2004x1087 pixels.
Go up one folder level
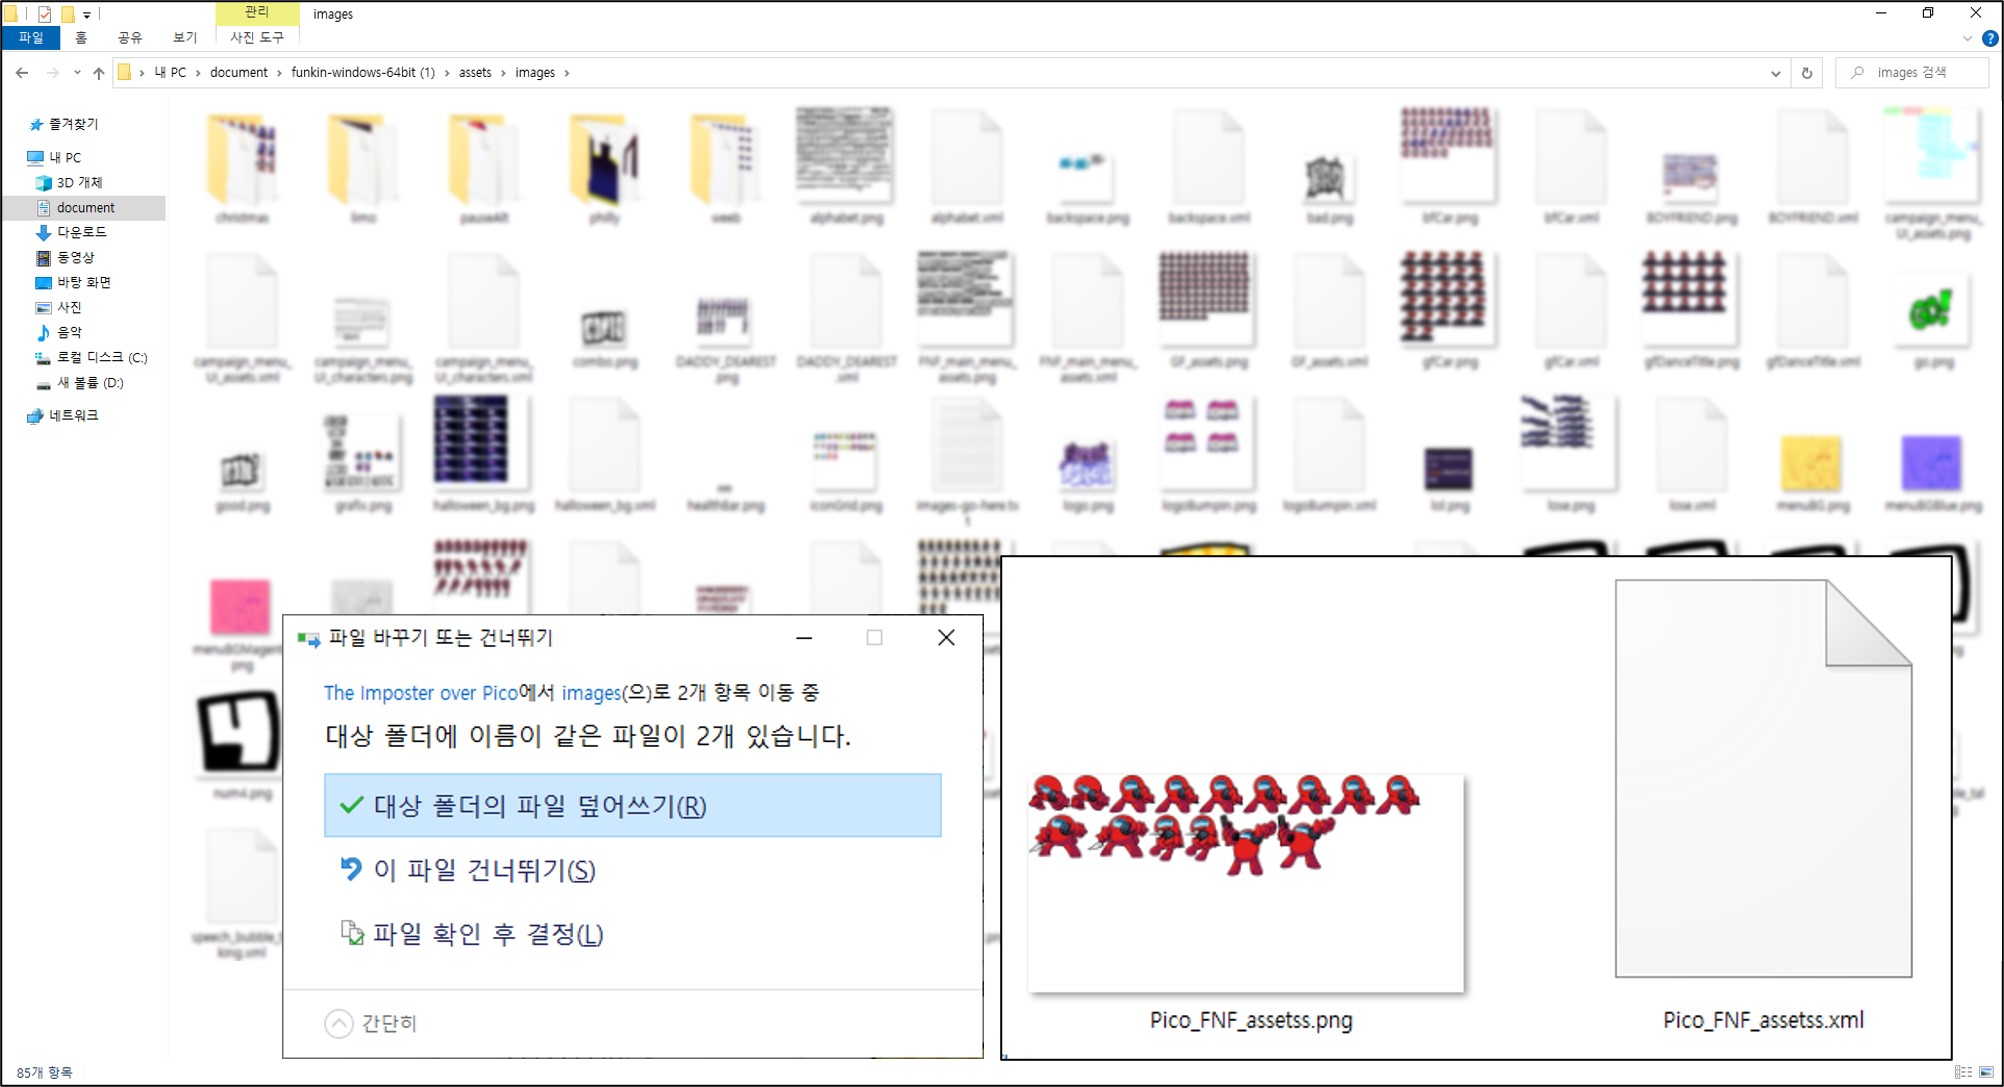tap(98, 73)
